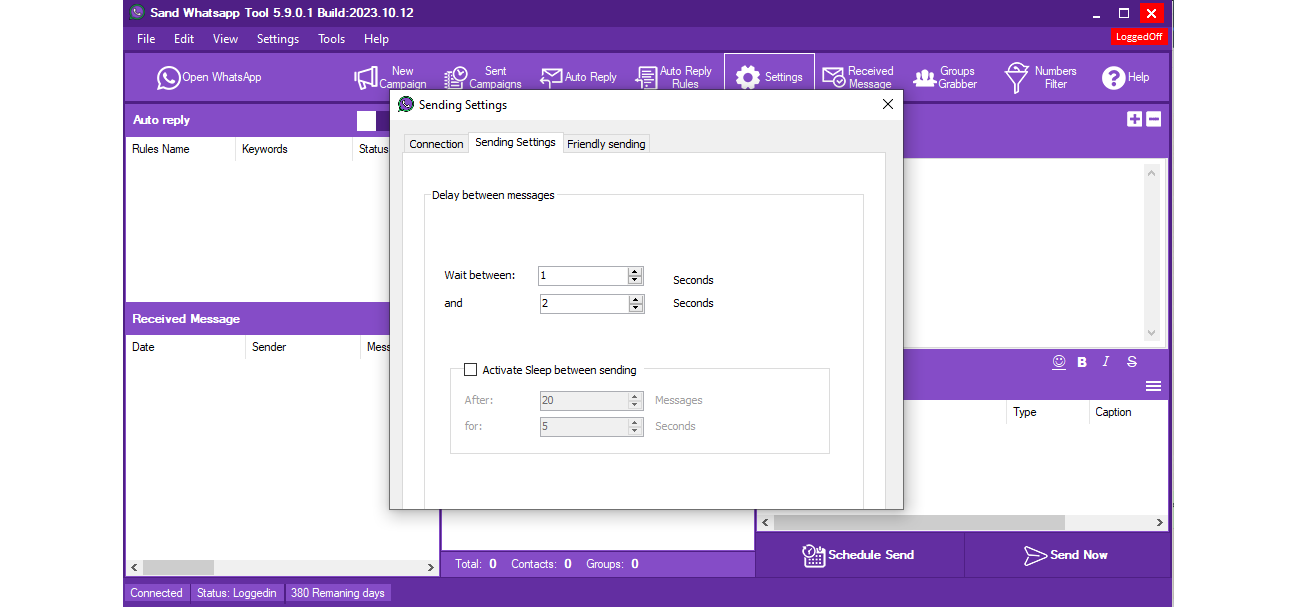This screenshot has width=1297, height=607.
Task: Decrease the Wait between value
Action: 635,280
